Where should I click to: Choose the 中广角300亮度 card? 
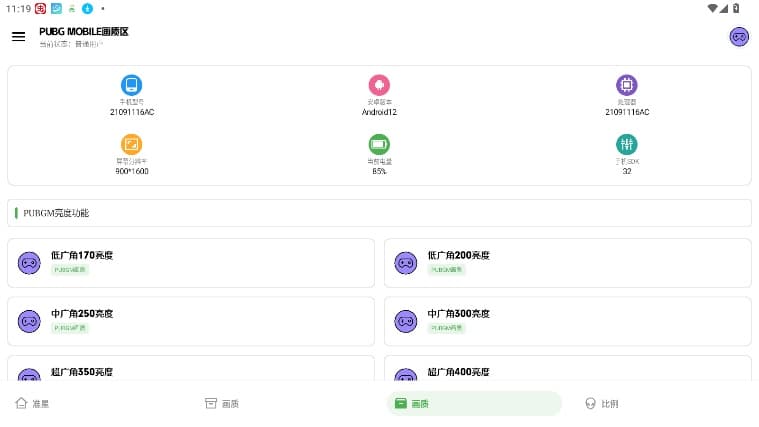(x=567, y=321)
